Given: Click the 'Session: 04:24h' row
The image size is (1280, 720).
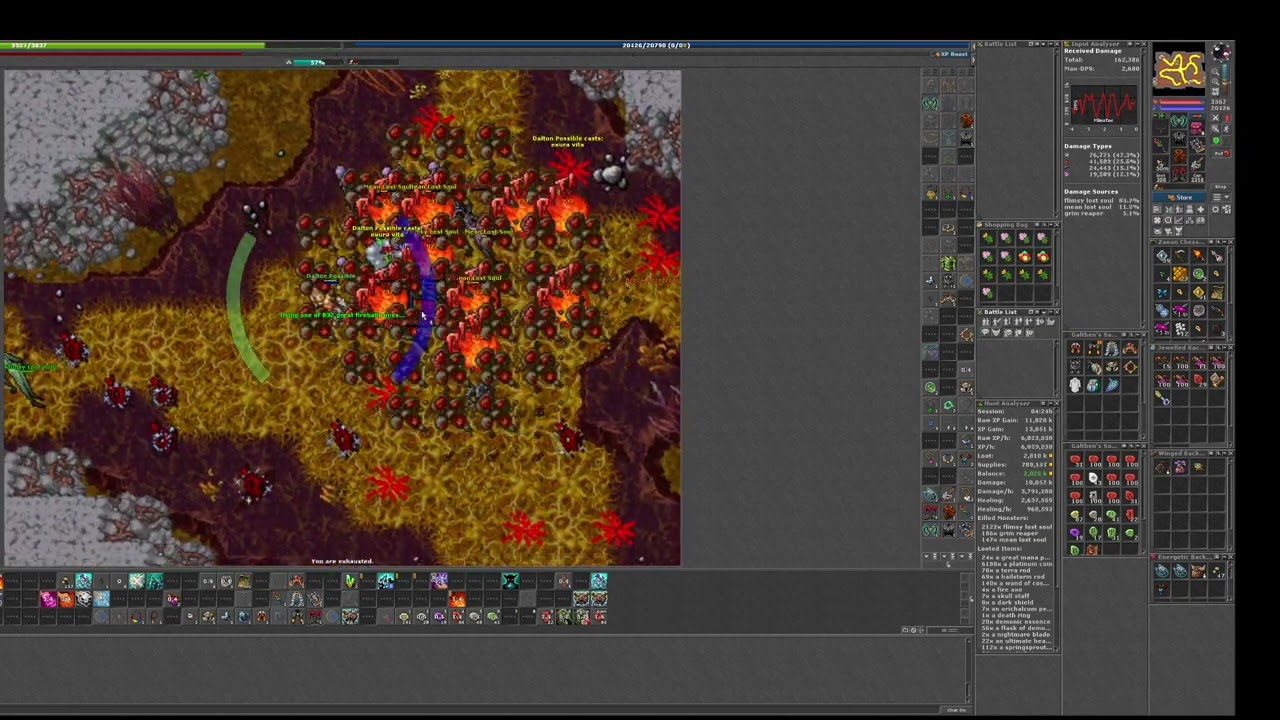Looking at the screenshot, I should pyautogui.click(x=1014, y=411).
